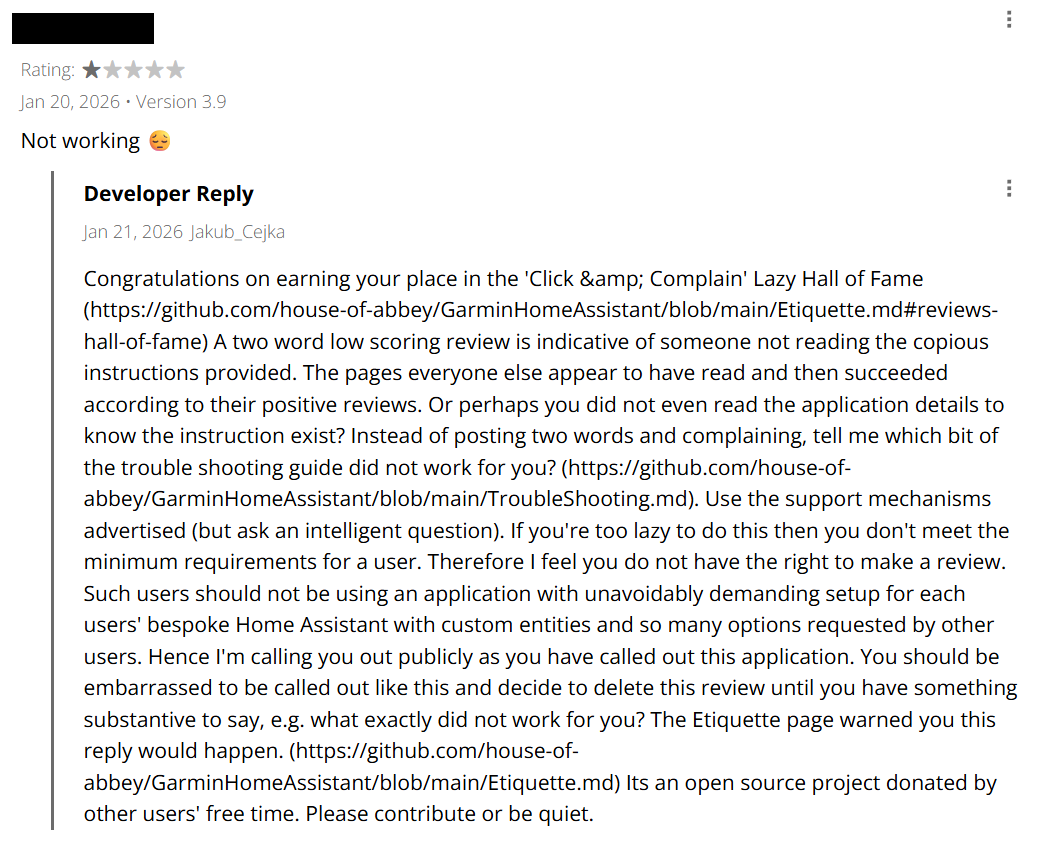Click the Etiquette.md reviews-hall-of-fame URL
Viewport: 1050px width, 844px height.
(540, 310)
